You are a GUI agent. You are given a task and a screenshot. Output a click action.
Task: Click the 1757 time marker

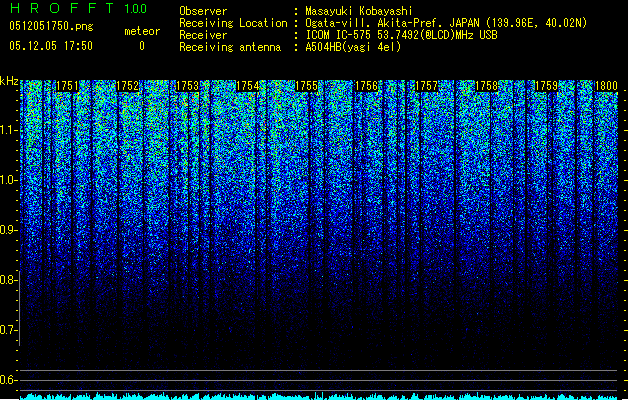coord(426,86)
